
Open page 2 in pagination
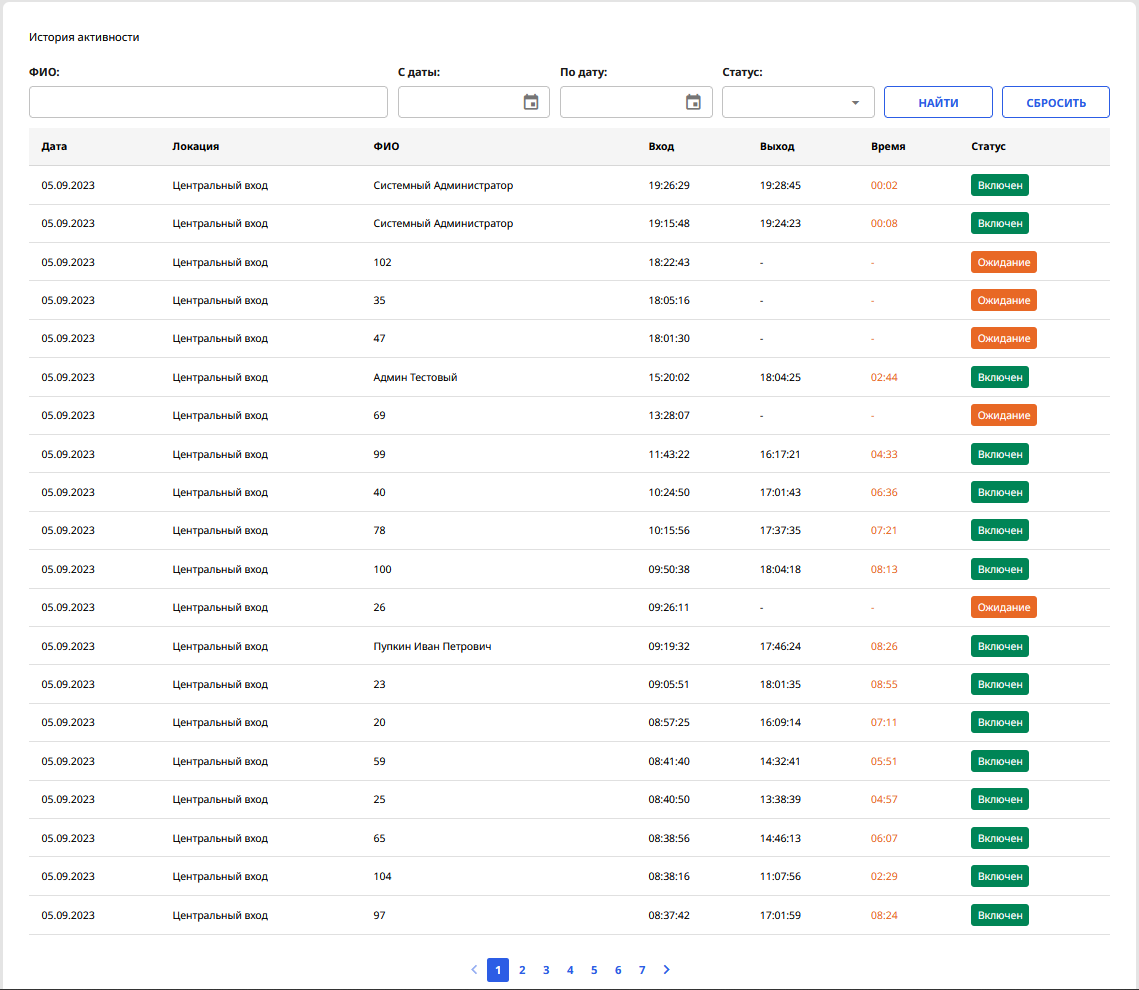click(522, 970)
